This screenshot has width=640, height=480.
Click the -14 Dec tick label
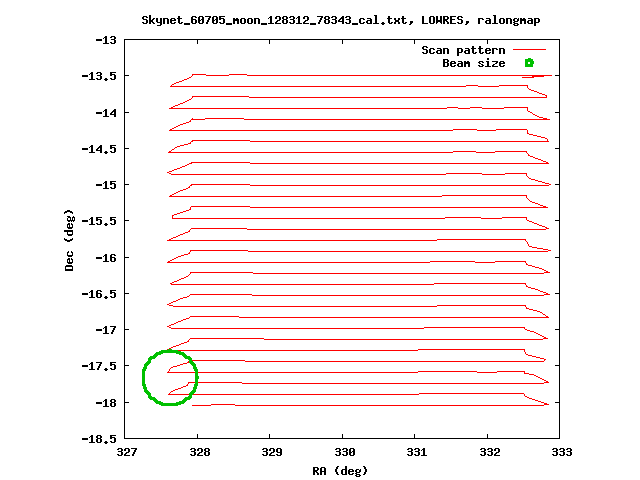point(106,113)
